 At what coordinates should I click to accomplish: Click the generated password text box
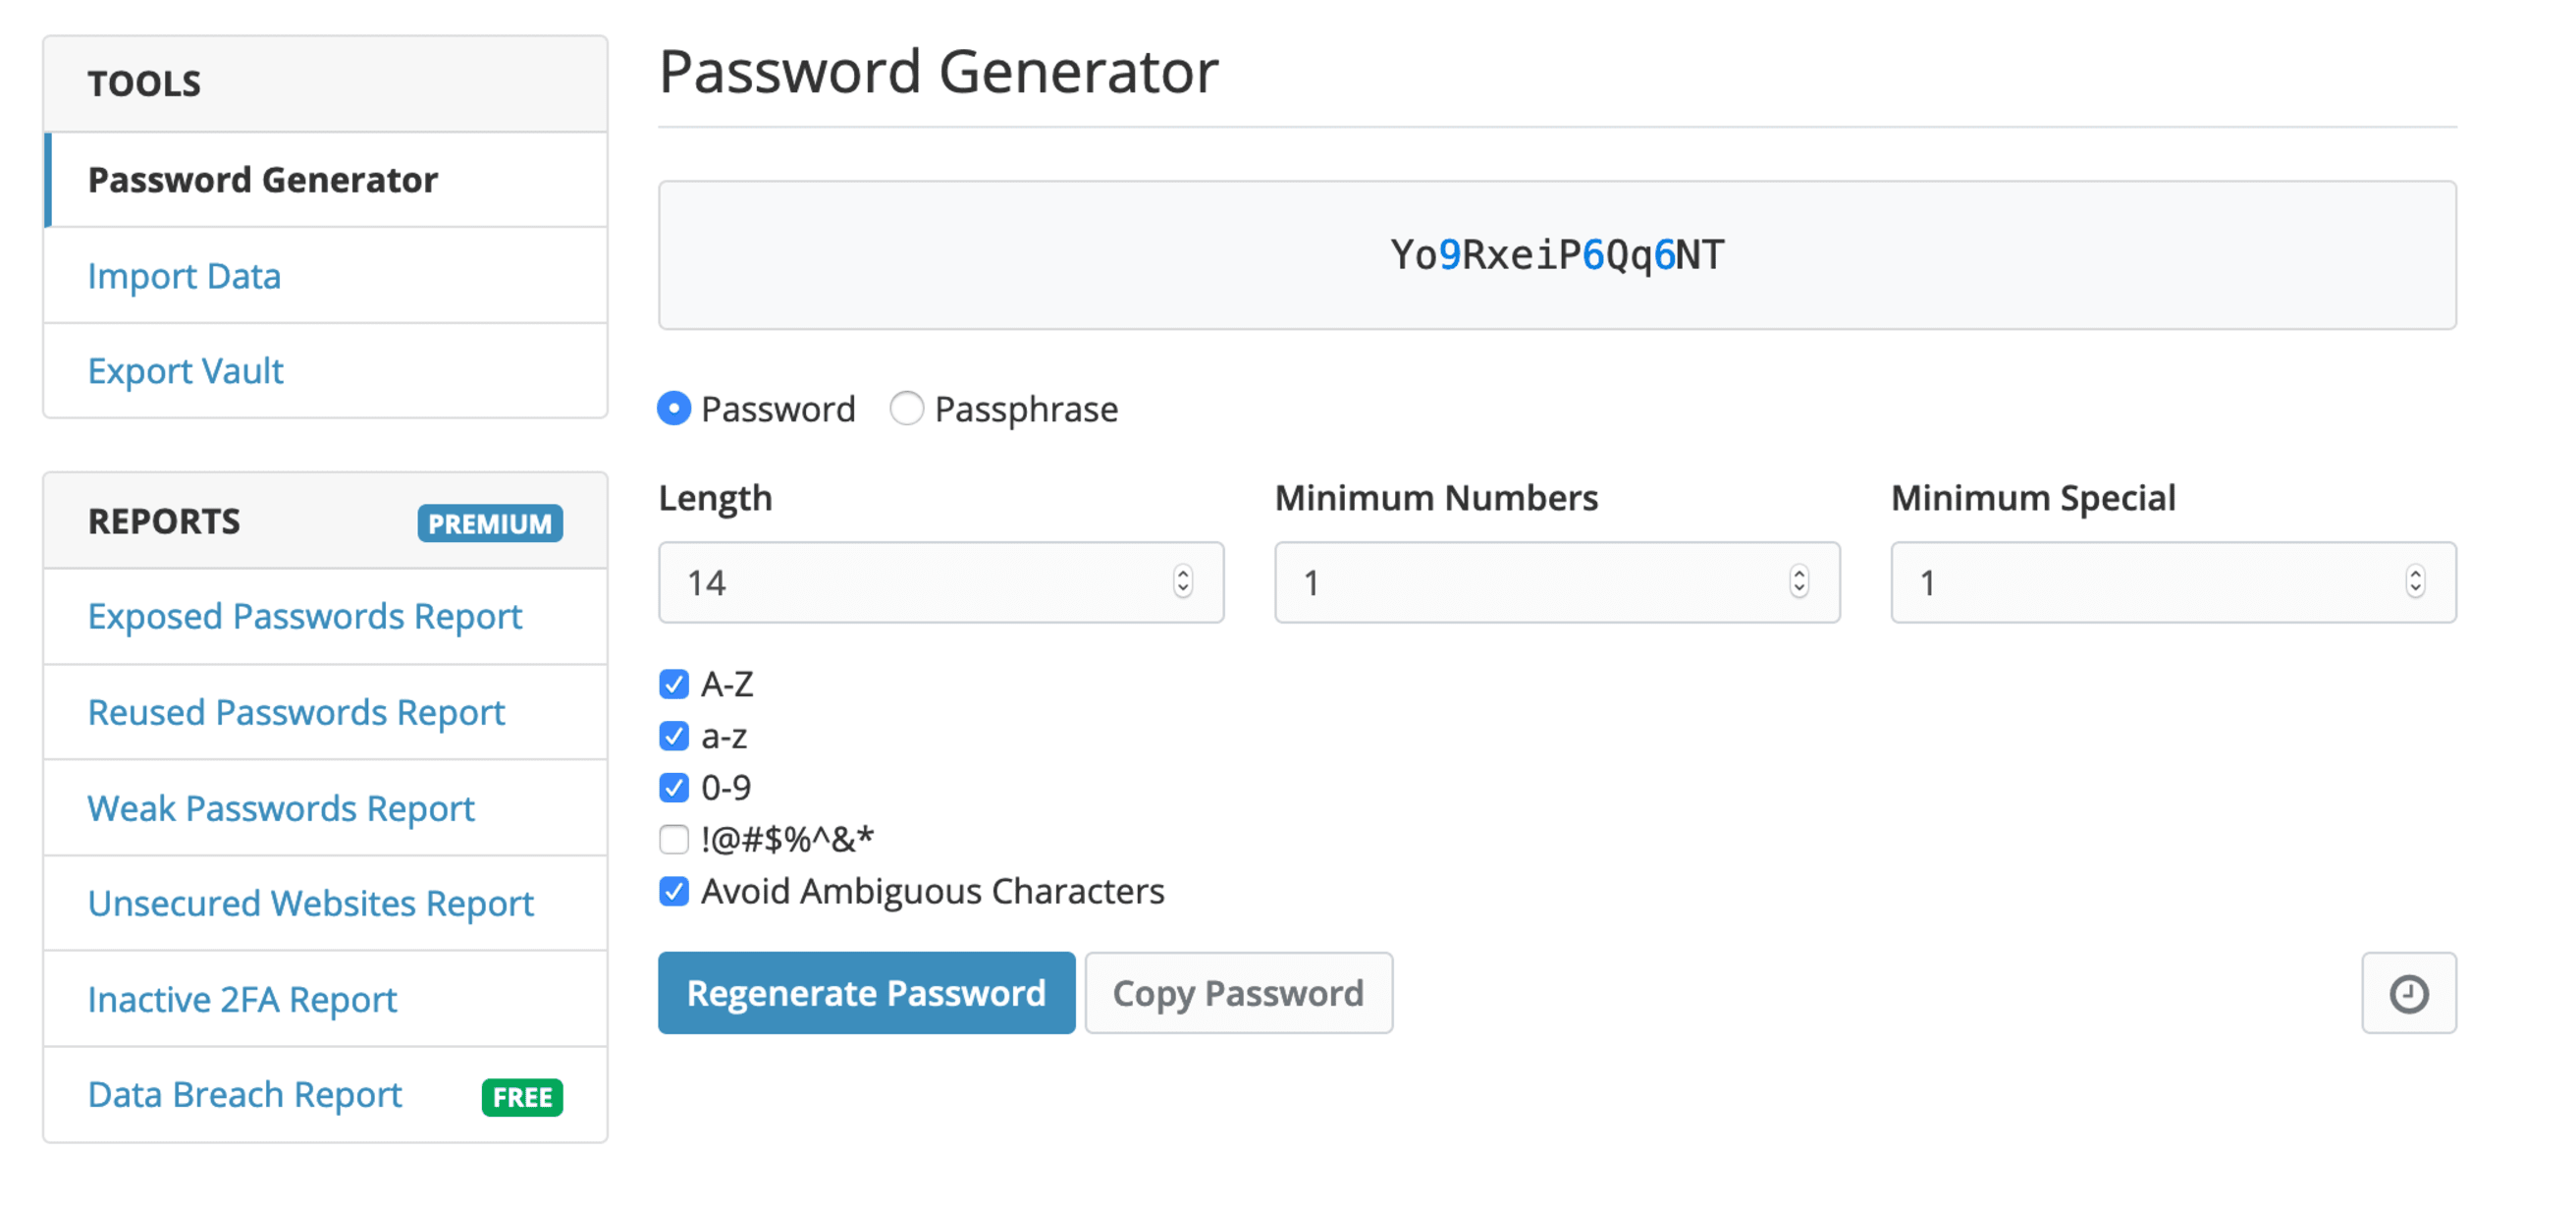click(1556, 255)
